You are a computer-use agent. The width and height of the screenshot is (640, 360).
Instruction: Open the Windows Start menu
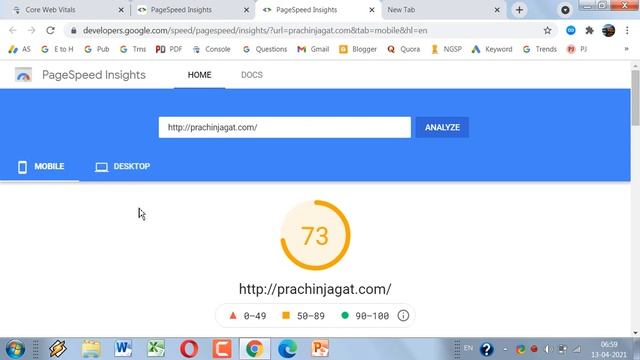(x=15, y=349)
